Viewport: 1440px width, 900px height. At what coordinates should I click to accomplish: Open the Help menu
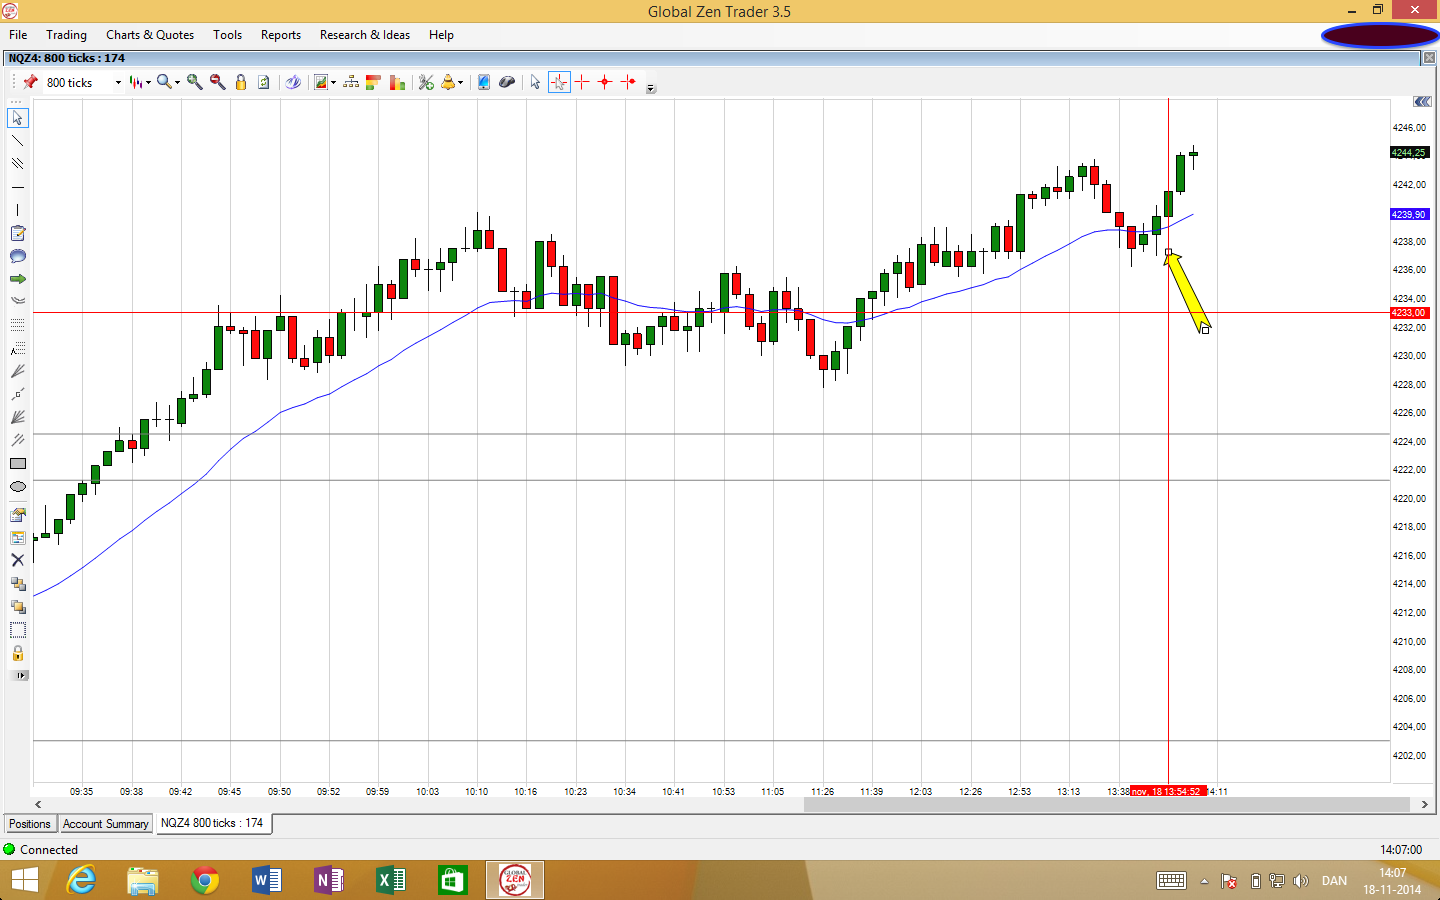click(x=441, y=35)
